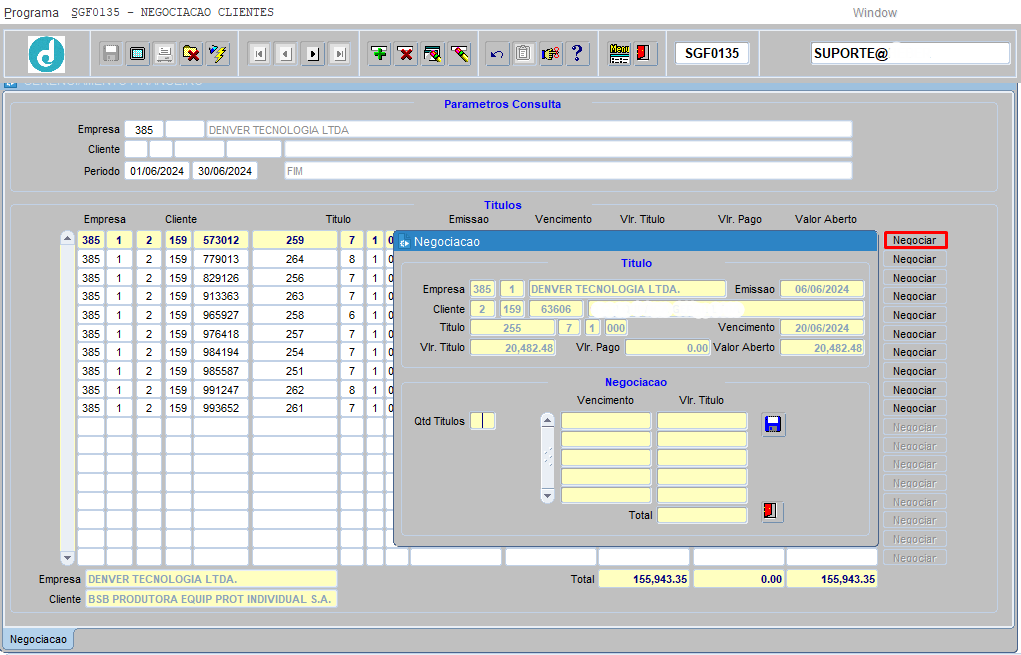Click the Periodo end date 30/06/2024

[225, 171]
